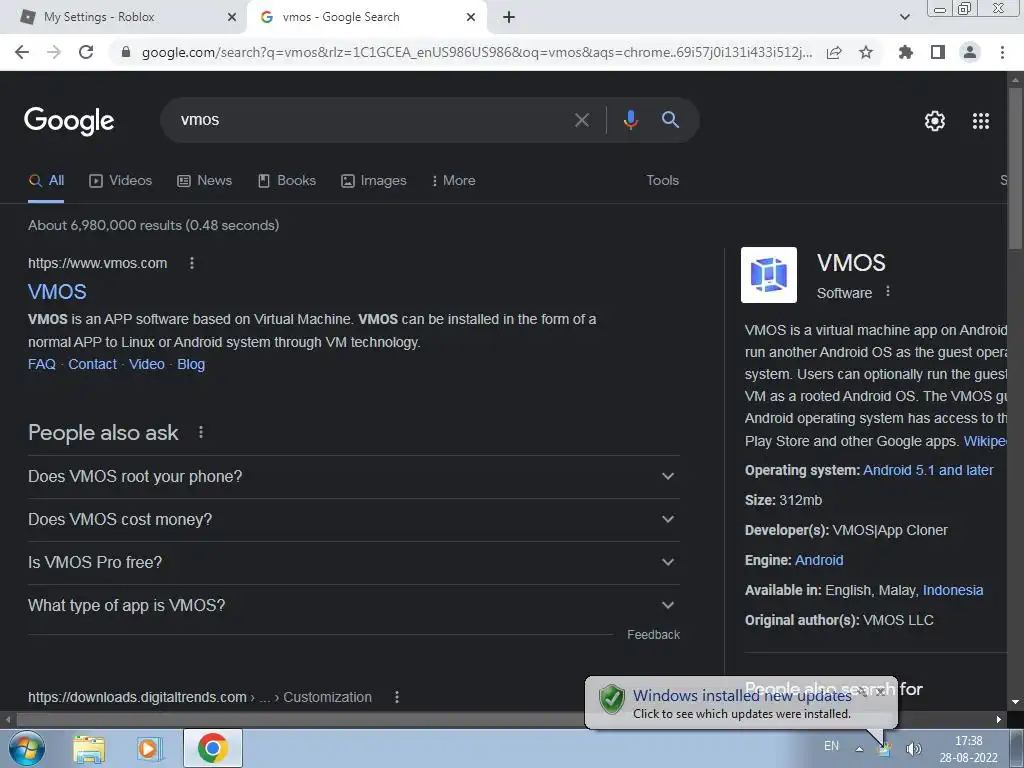
Task: Open Windows Explorer from the taskbar
Action: pyautogui.click(x=89, y=748)
